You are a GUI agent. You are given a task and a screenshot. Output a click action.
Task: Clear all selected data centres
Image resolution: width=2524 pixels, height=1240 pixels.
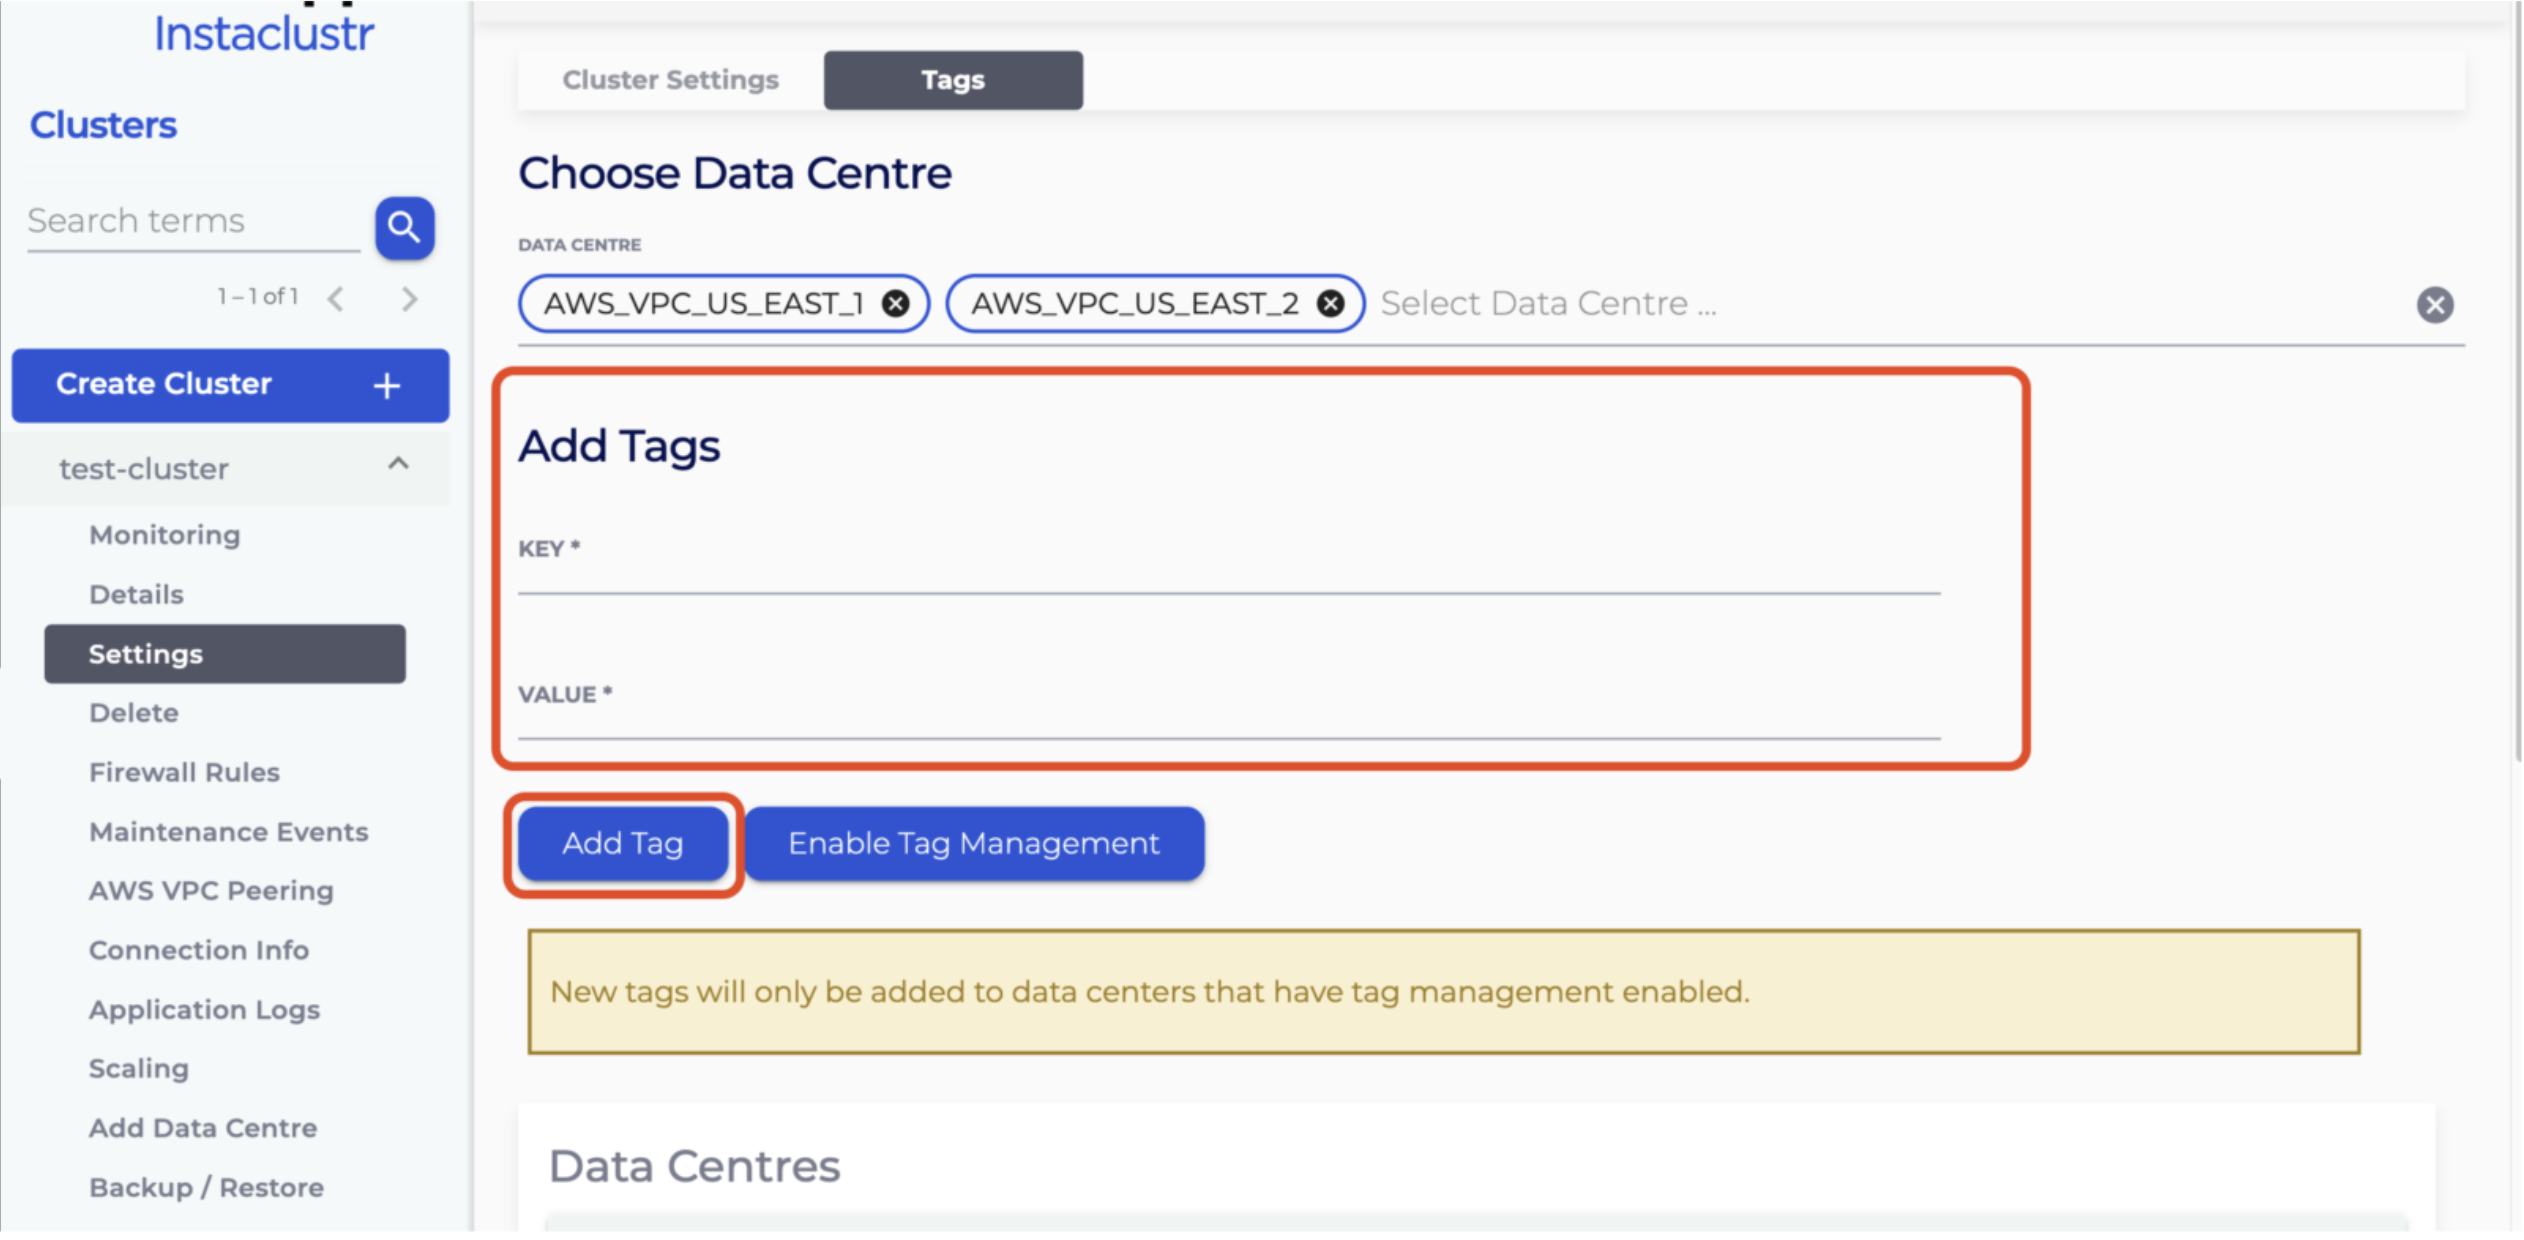click(x=2435, y=305)
